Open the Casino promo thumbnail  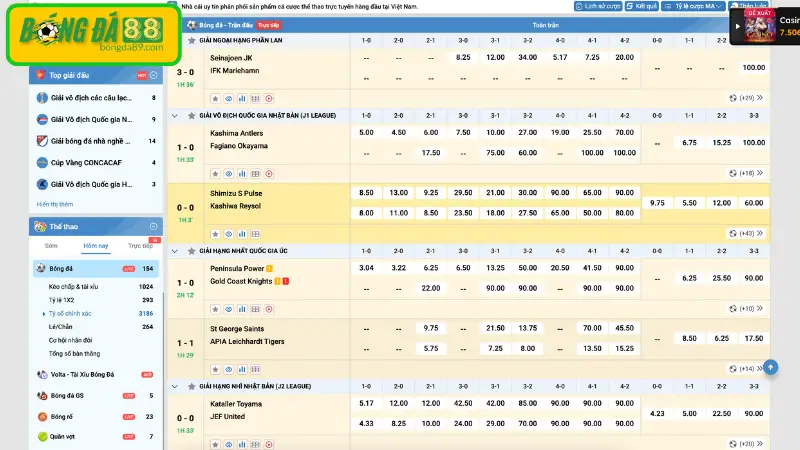760,25
